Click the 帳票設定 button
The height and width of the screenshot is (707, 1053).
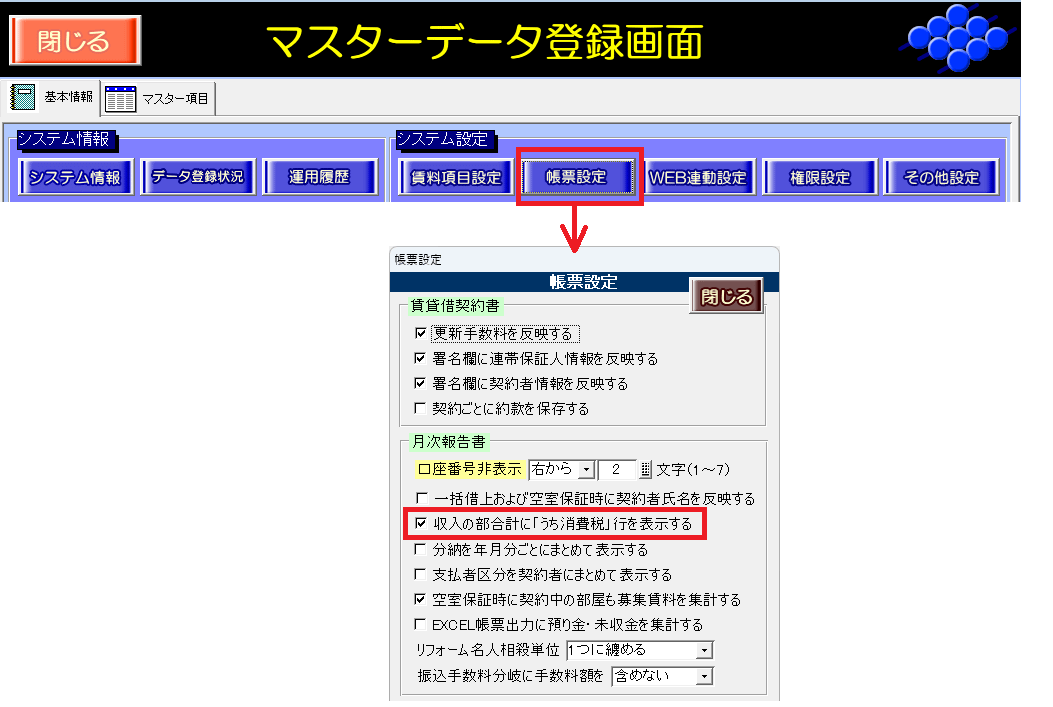(x=577, y=178)
